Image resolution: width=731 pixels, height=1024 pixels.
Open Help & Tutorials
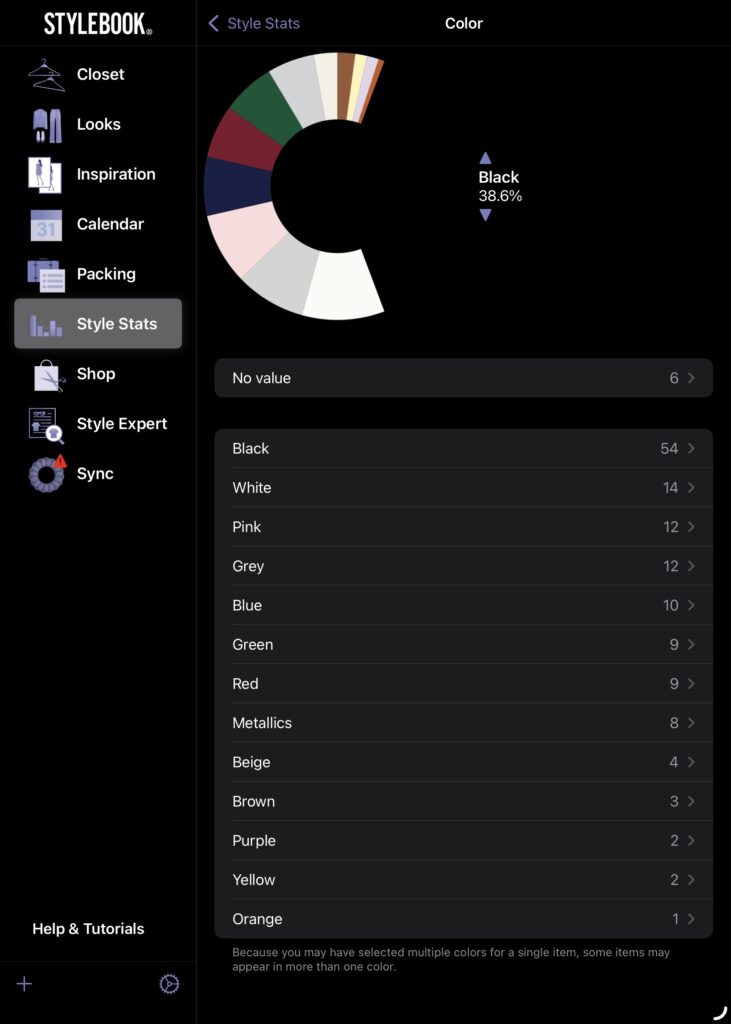(x=88, y=929)
